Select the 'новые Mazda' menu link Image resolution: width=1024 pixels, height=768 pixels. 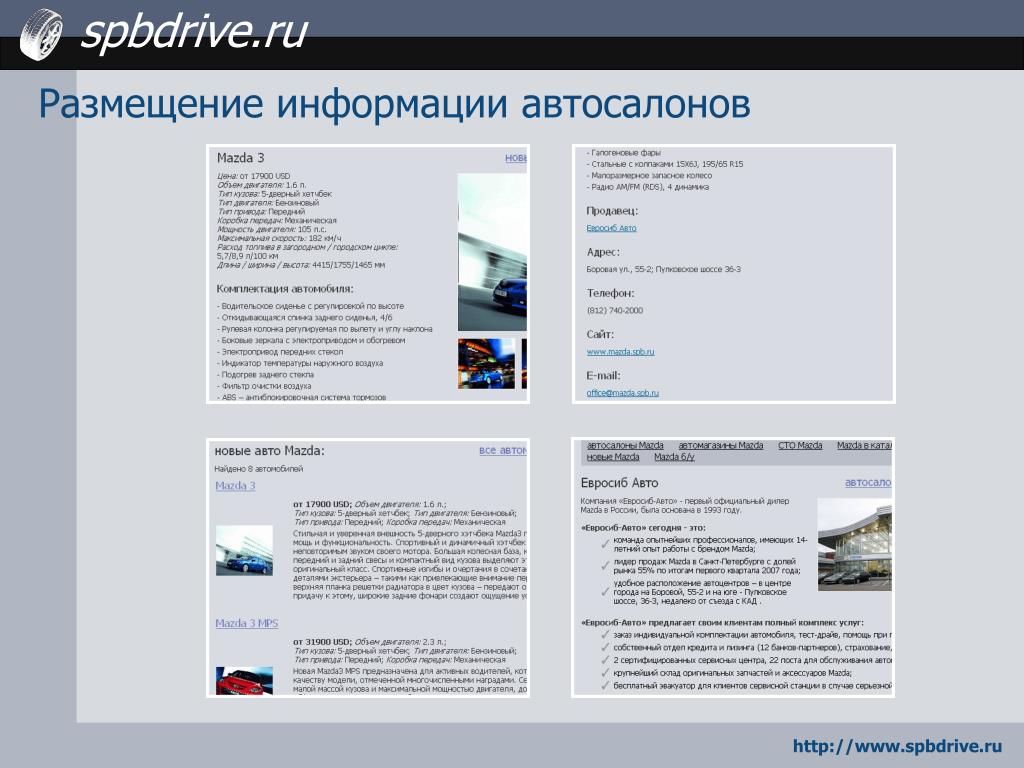(x=613, y=457)
